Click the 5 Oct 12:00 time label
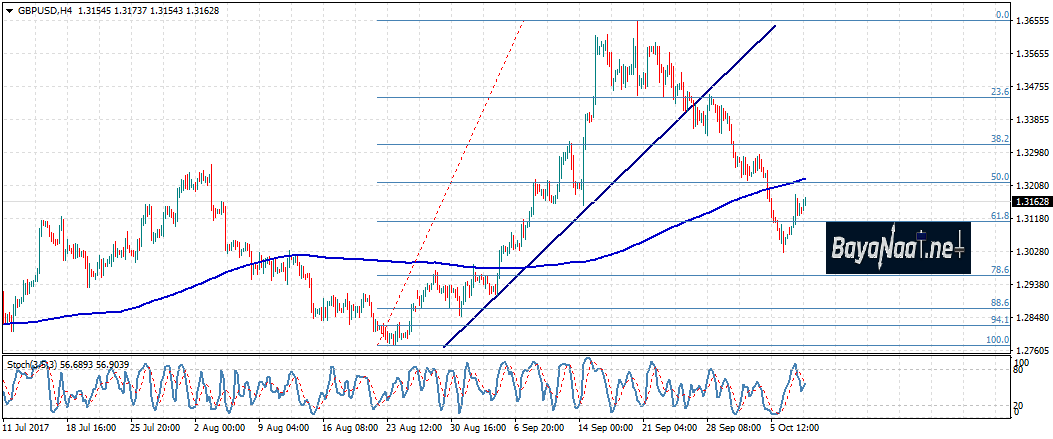The image size is (1053, 439). (795, 427)
